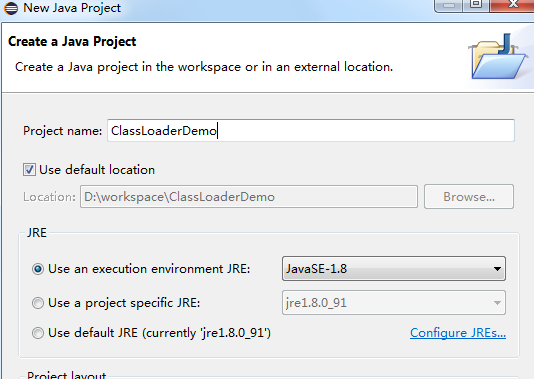534x379 pixels.
Task: Select Use a project specific JRE
Action: 38,303
